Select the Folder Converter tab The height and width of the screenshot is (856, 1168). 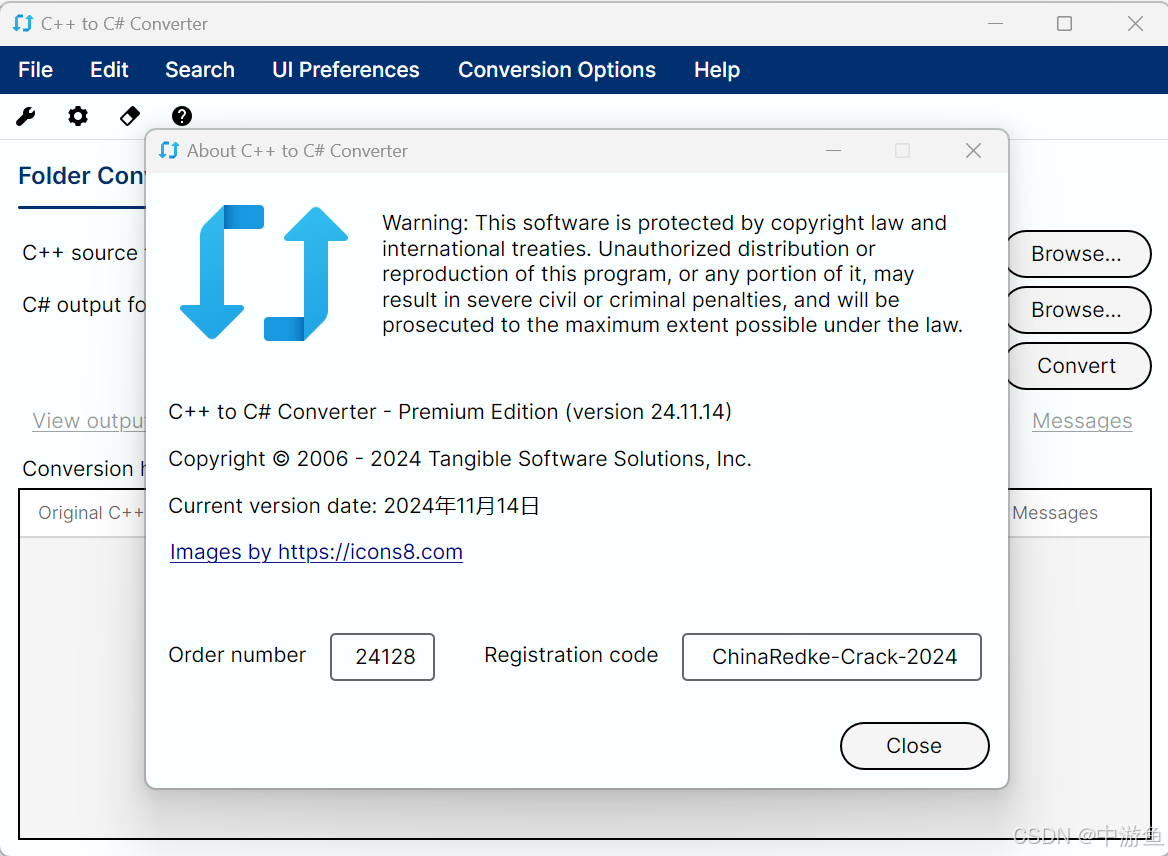point(82,176)
